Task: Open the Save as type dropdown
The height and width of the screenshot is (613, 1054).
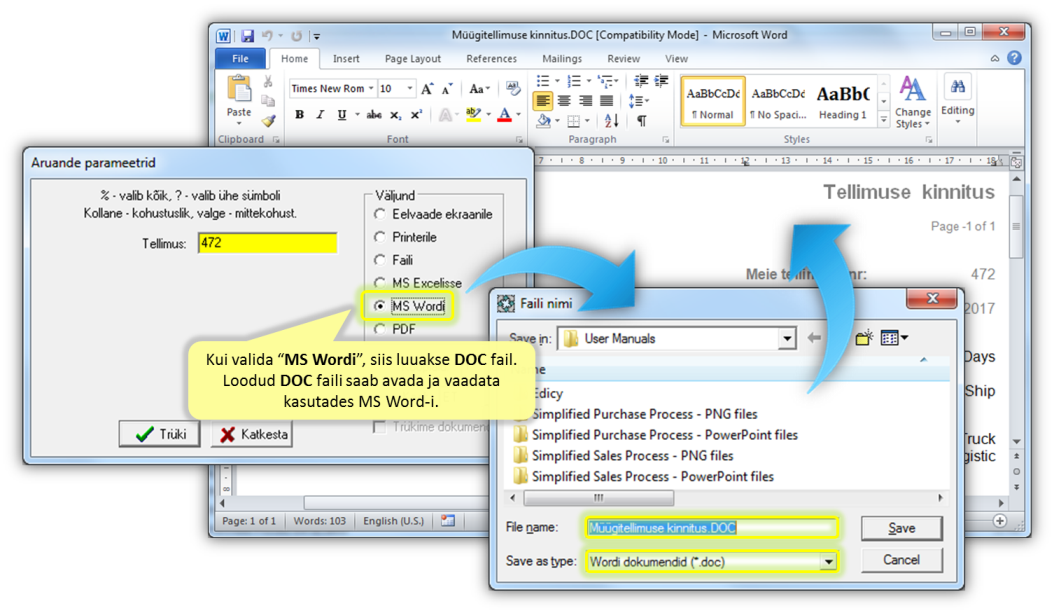Action: coord(829,562)
